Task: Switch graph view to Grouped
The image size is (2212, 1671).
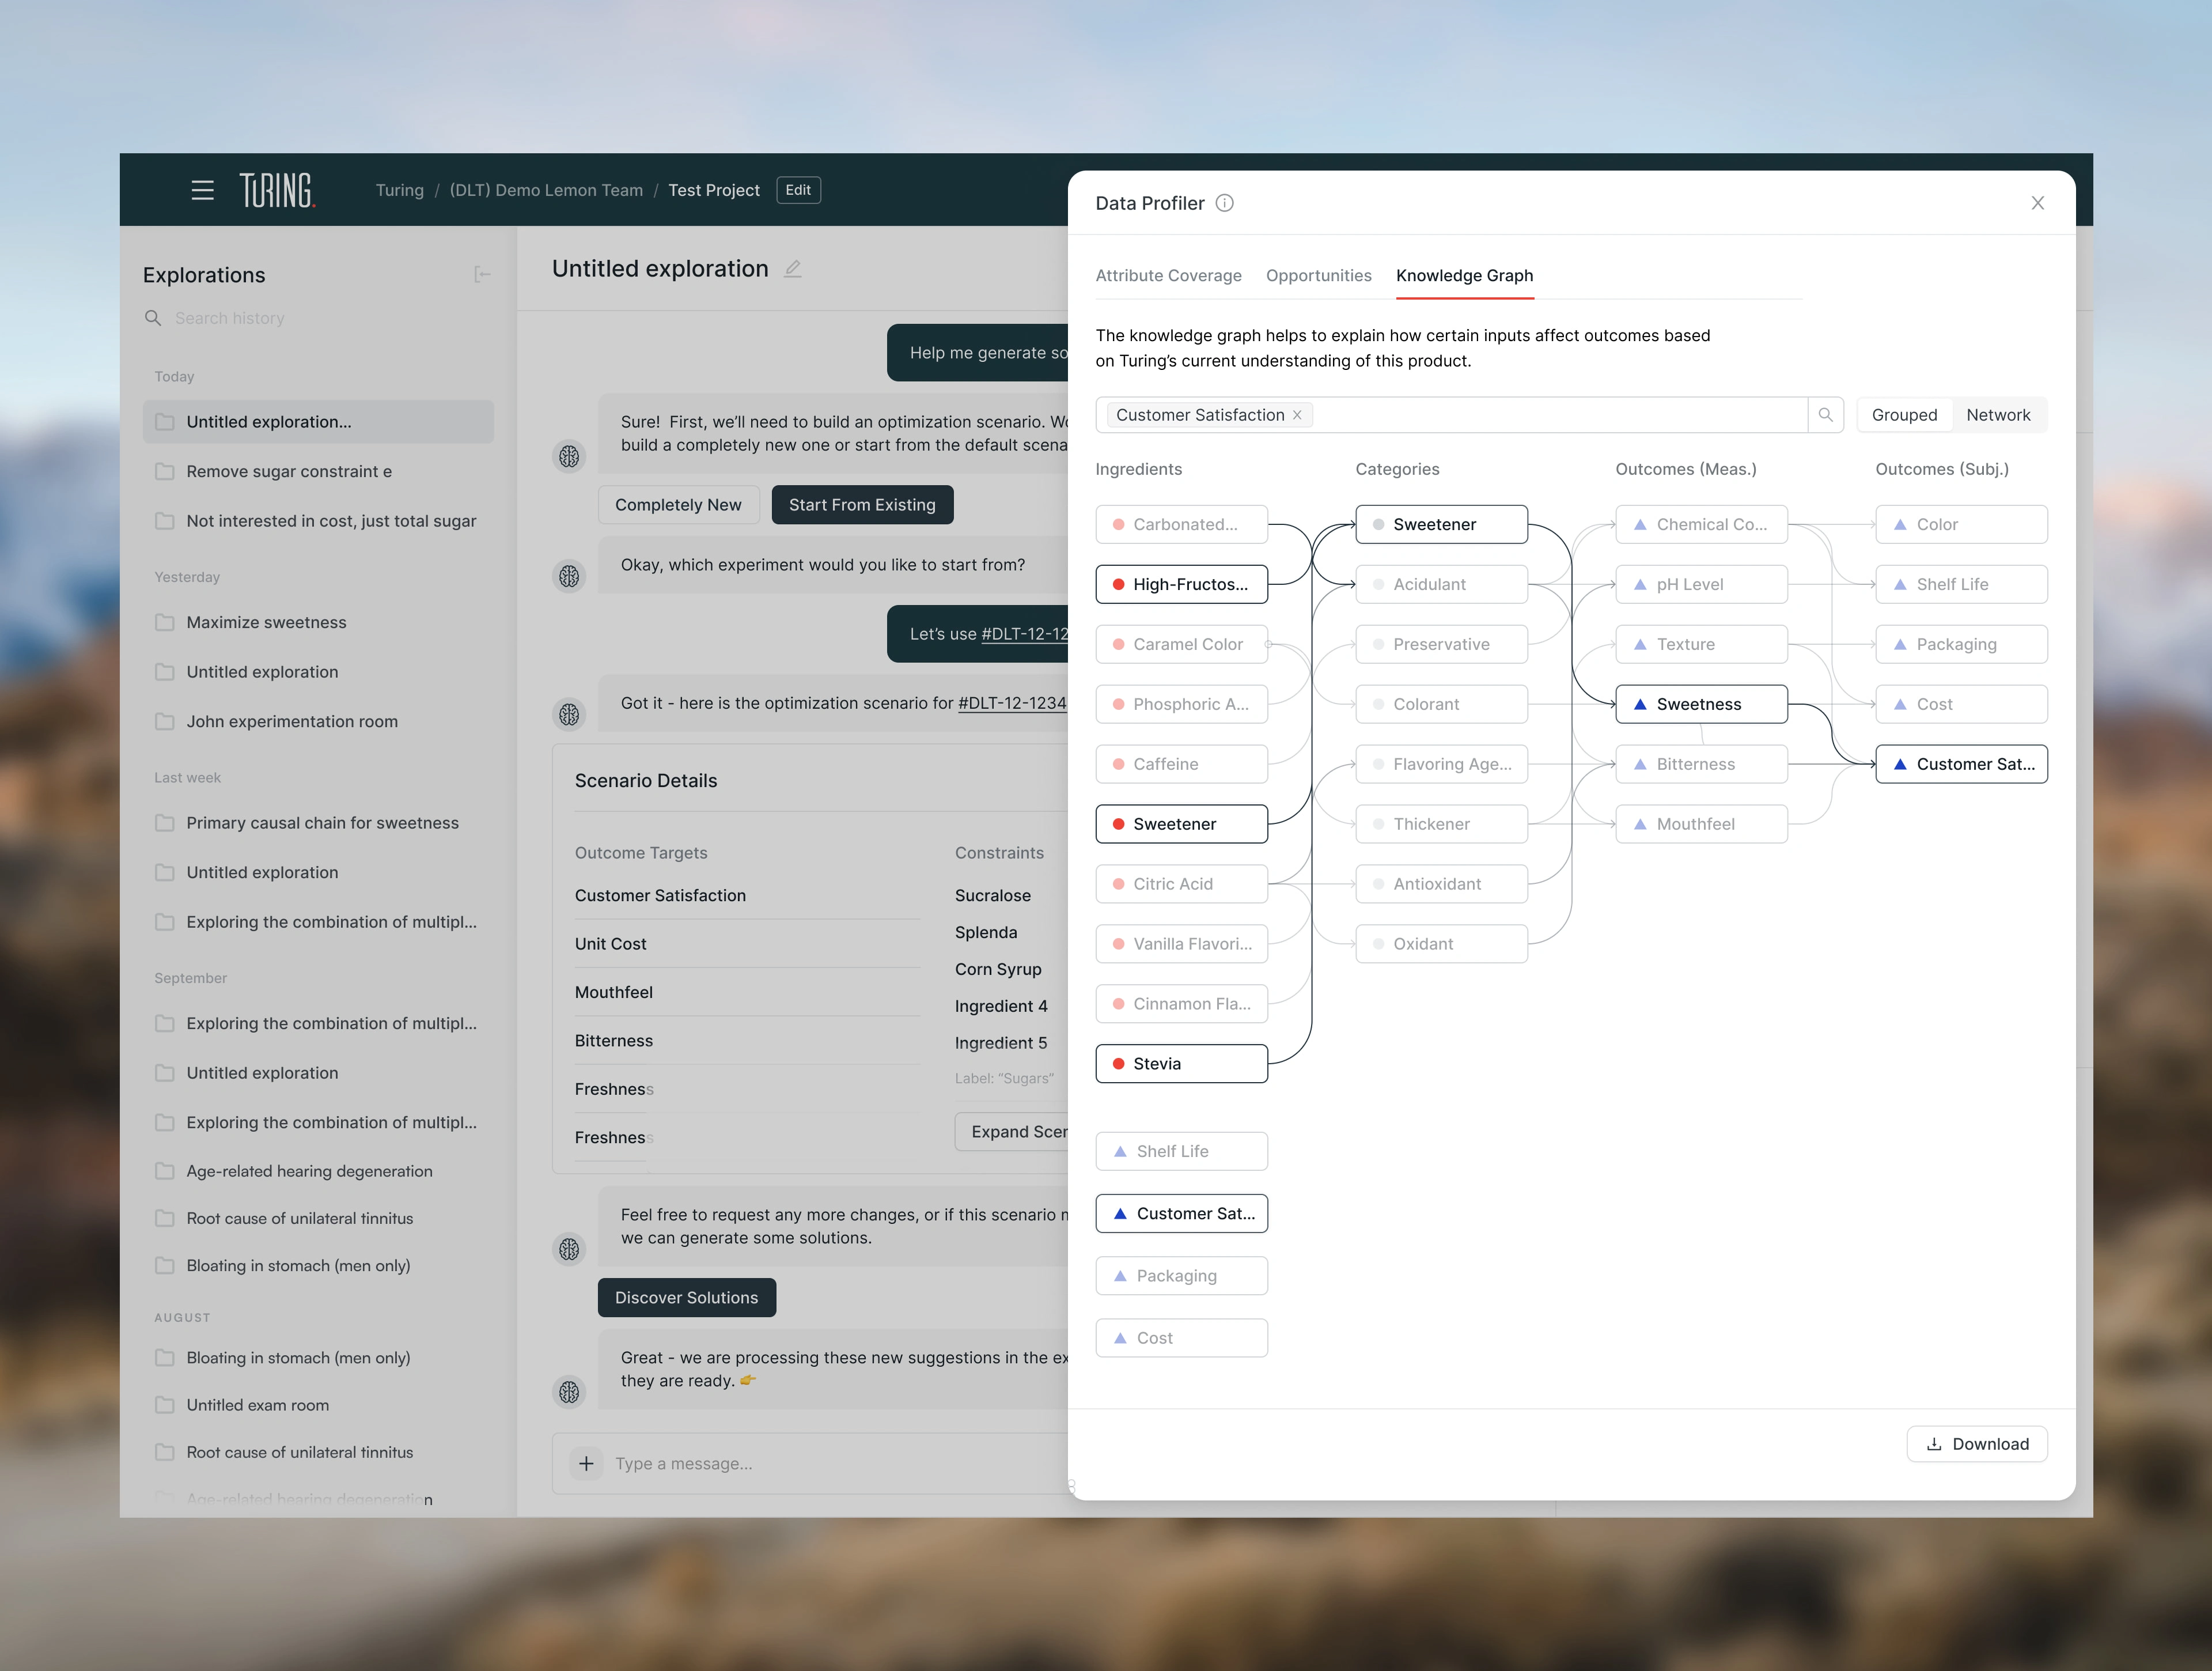Action: coord(1904,415)
